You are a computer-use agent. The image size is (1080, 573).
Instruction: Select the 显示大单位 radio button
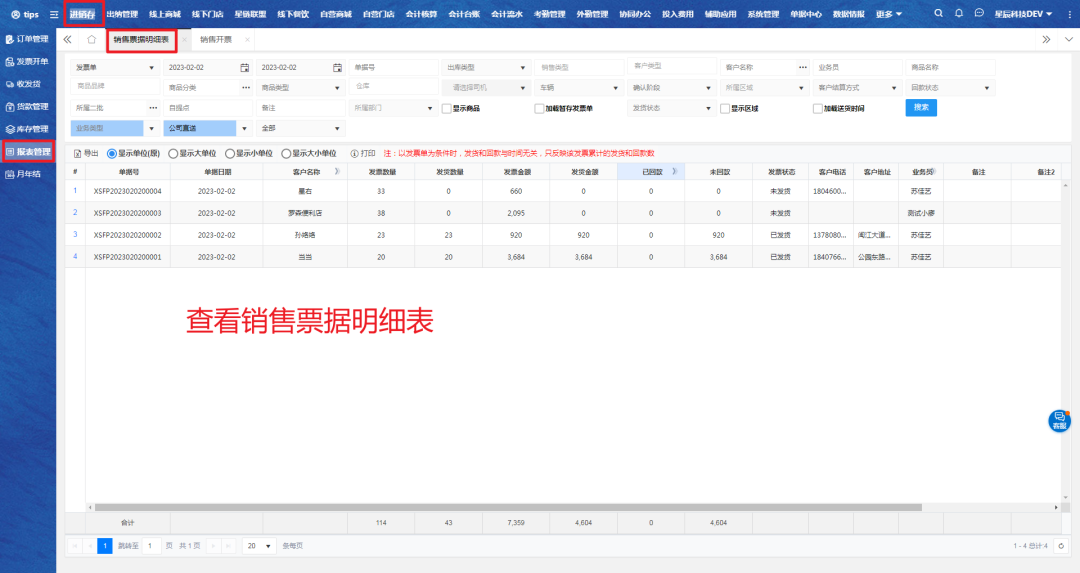click(173, 154)
